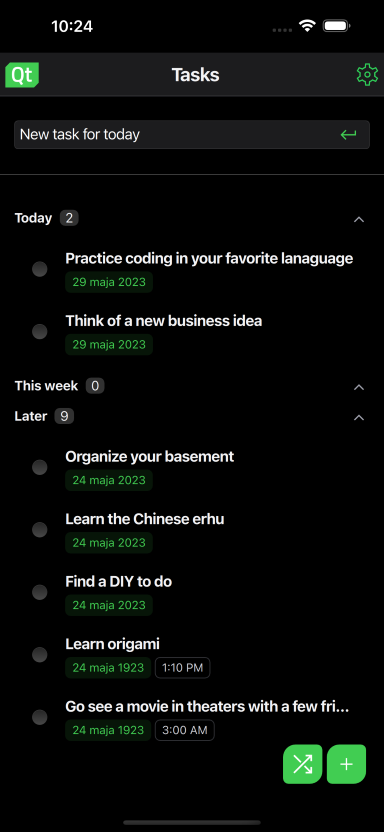Tap the green Qt logo
This screenshot has width=384, height=832.
pos(22,75)
